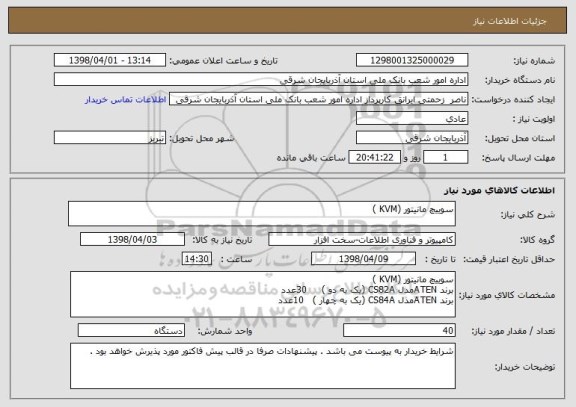The image size is (576, 407).
Task: Click the label اولویت نیاز
Action: pyautogui.click(x=534, y=119)
